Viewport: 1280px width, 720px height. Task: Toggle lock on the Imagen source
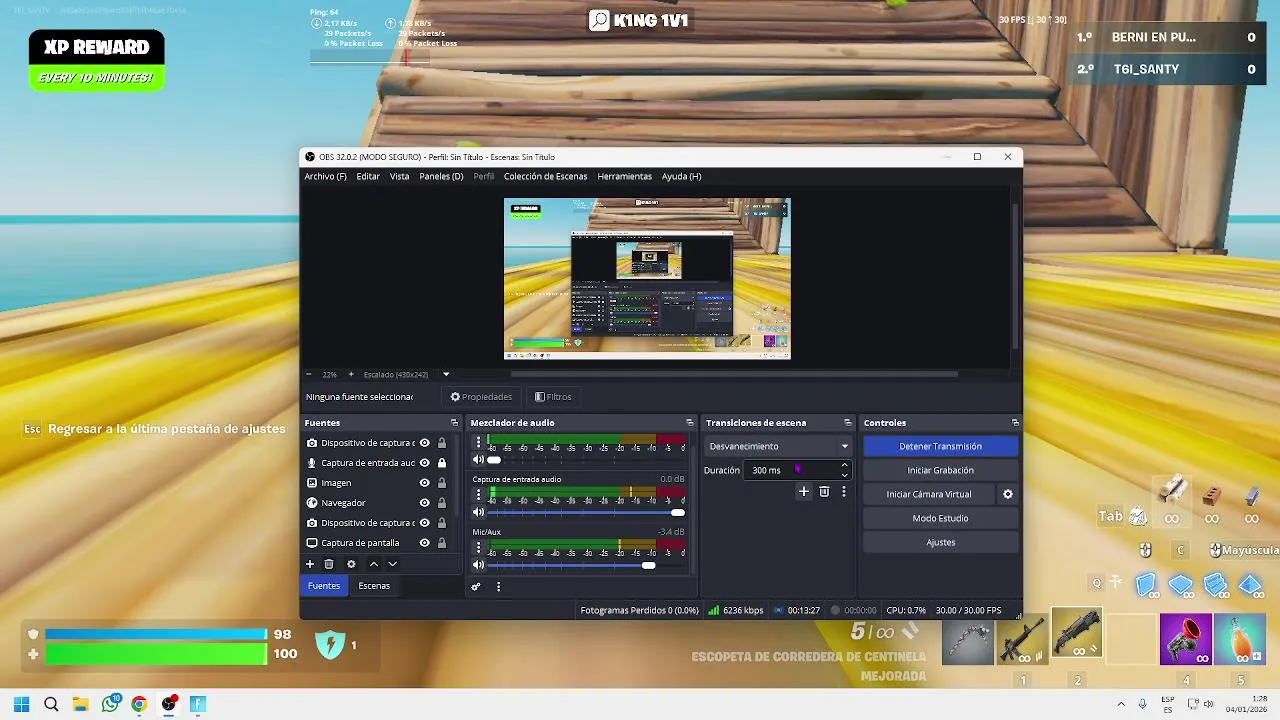click(442, 483)
